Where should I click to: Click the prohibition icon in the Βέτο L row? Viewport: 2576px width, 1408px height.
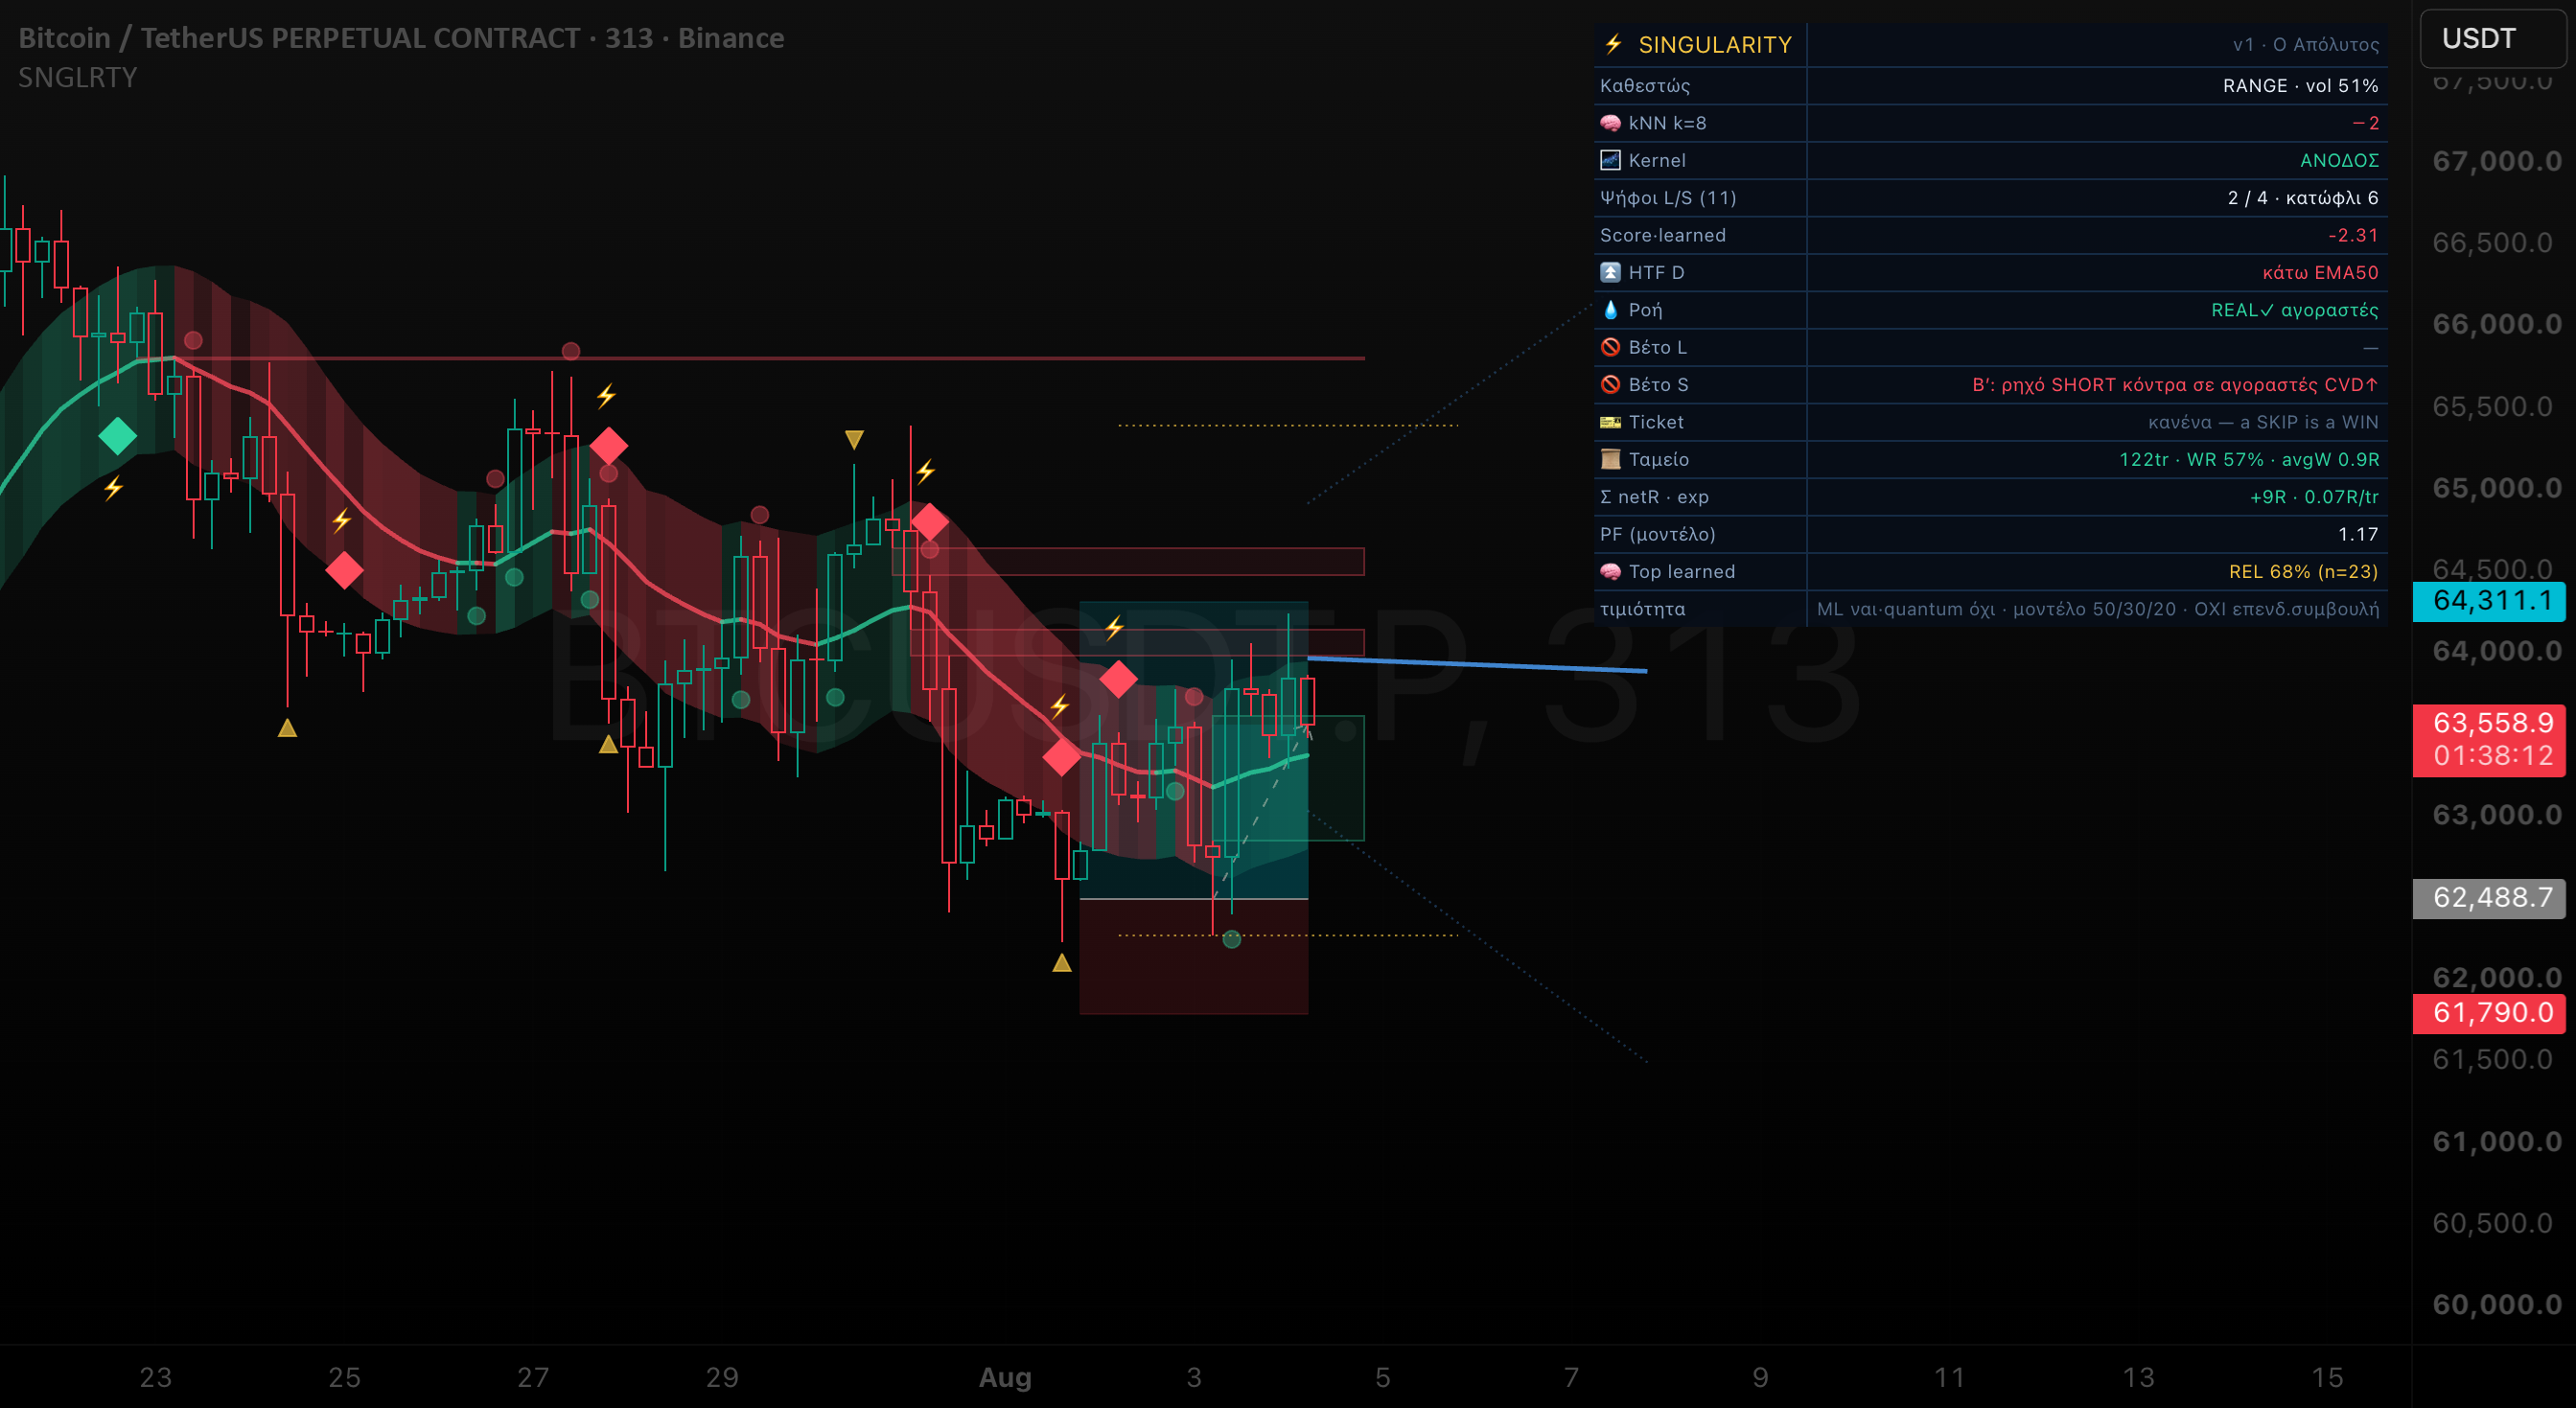(1610, 347)
